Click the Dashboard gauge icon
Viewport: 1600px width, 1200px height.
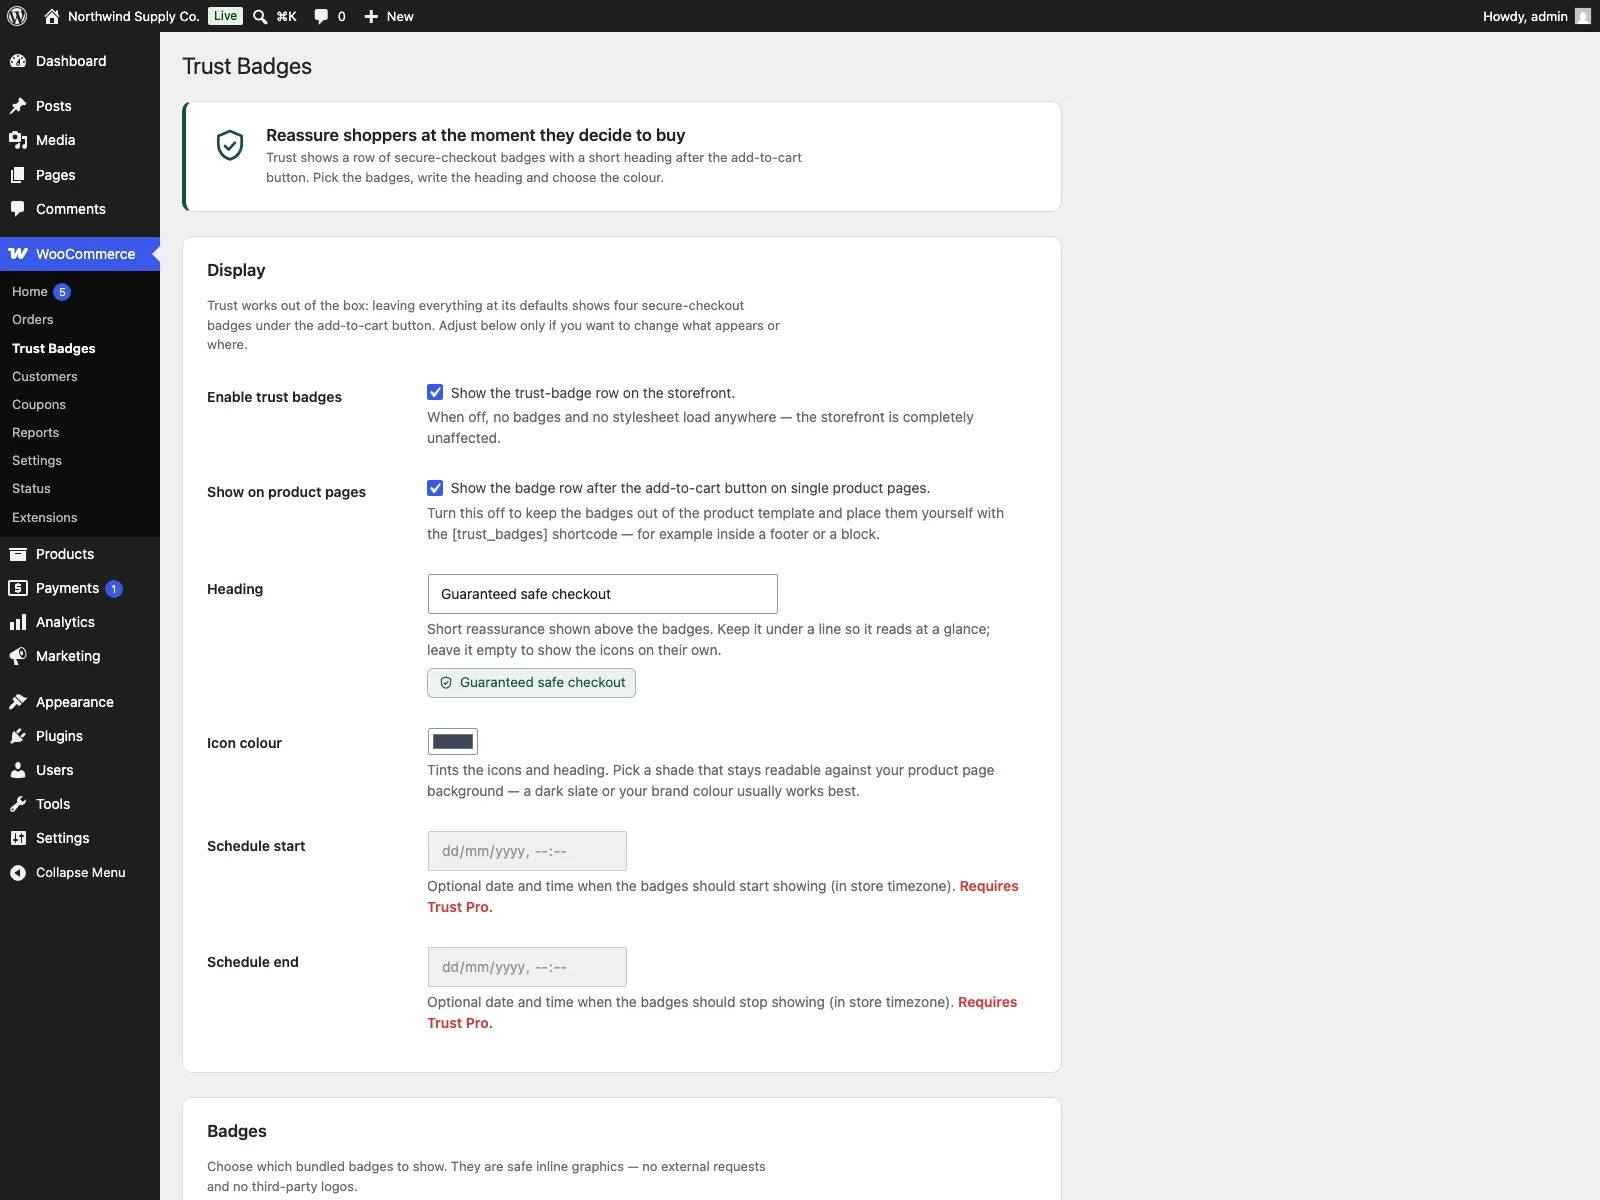18,61
